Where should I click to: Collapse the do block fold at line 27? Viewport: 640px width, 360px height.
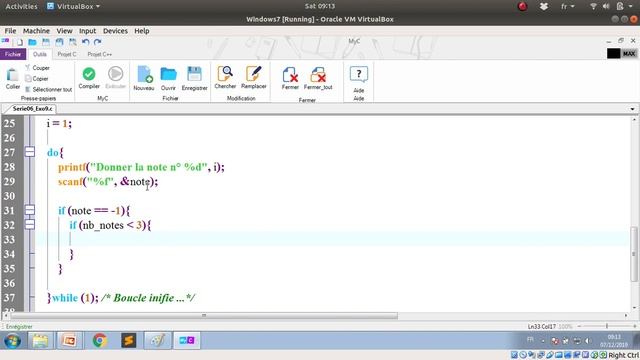click(30, 152)
